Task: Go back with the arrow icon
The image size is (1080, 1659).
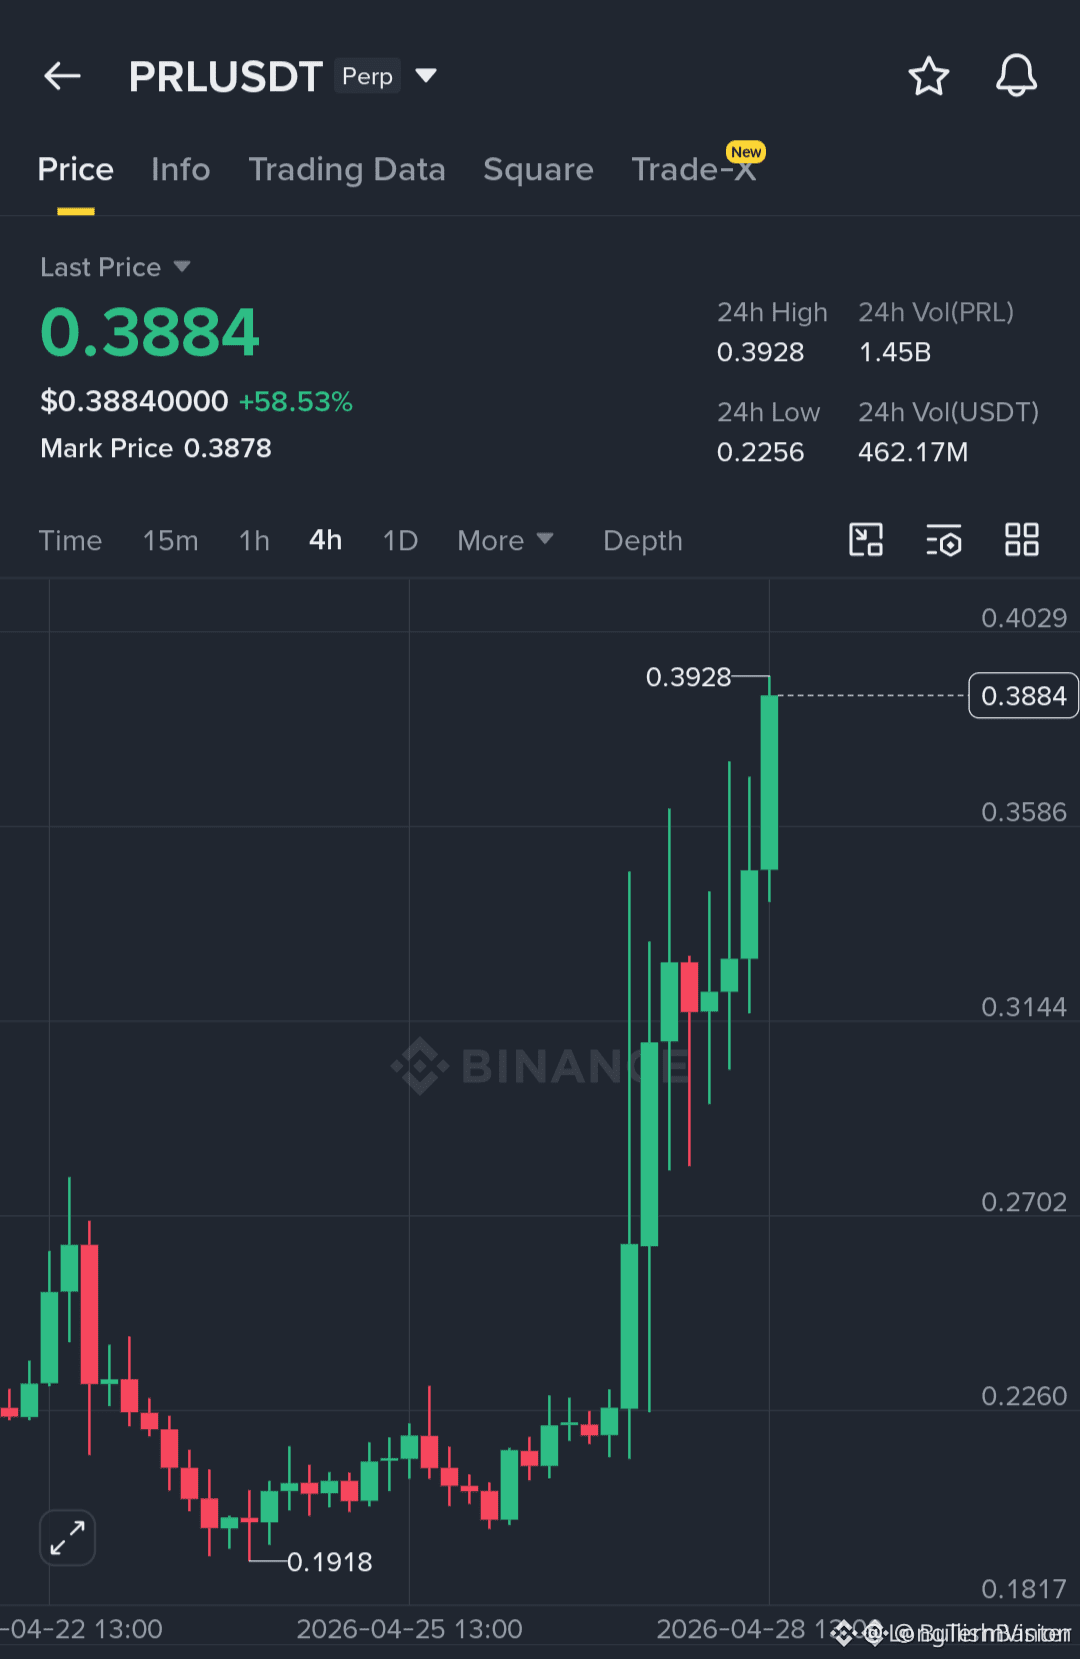Action: click(x=62, y=76)
